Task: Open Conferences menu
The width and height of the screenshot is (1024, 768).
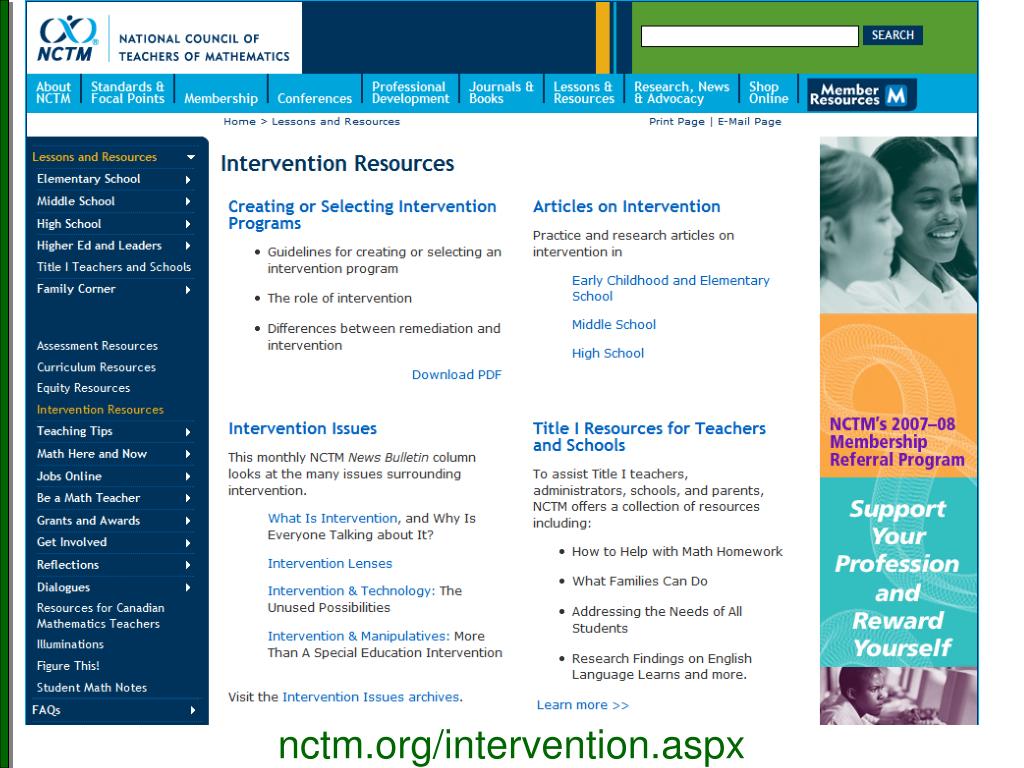Action: 314,99
